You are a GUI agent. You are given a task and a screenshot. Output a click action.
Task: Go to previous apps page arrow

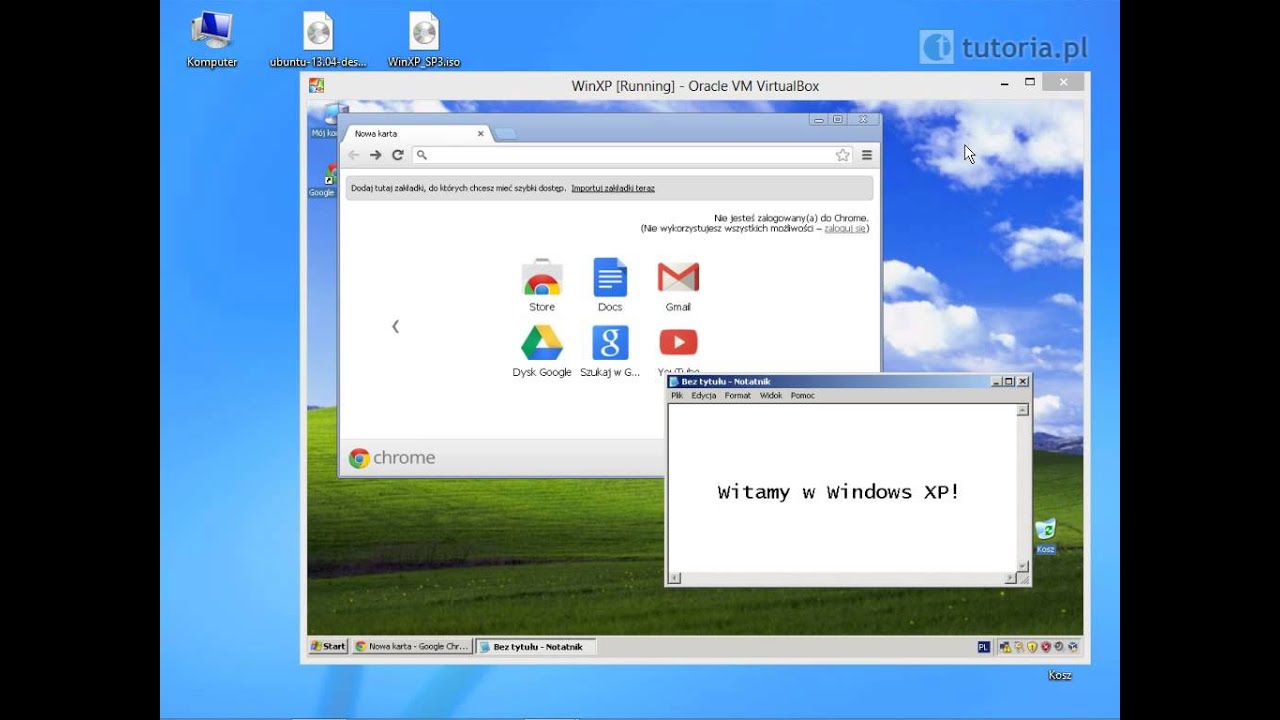click(x=395, y=326)
